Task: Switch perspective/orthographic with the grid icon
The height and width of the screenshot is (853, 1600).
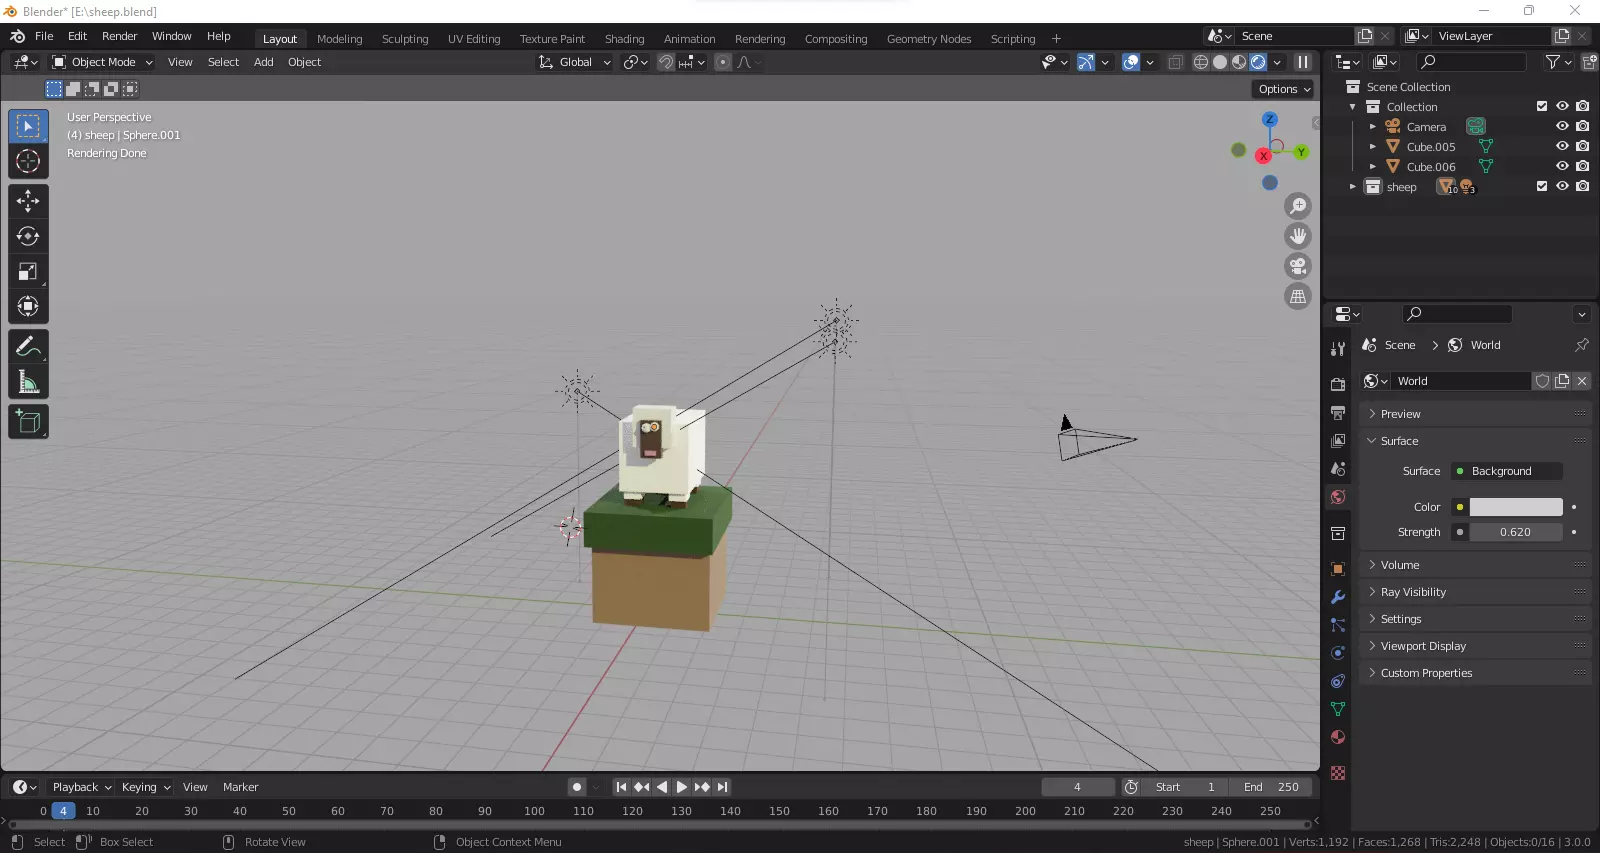Action: 1298,296
